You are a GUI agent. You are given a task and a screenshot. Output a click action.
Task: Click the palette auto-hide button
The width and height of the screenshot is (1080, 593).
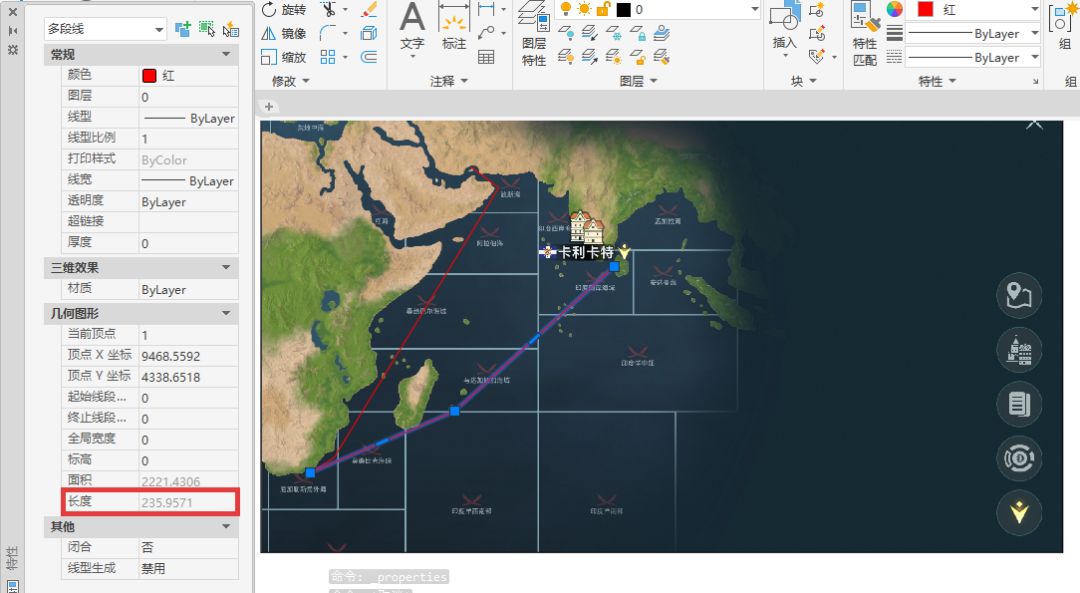(x=12, y=30)
